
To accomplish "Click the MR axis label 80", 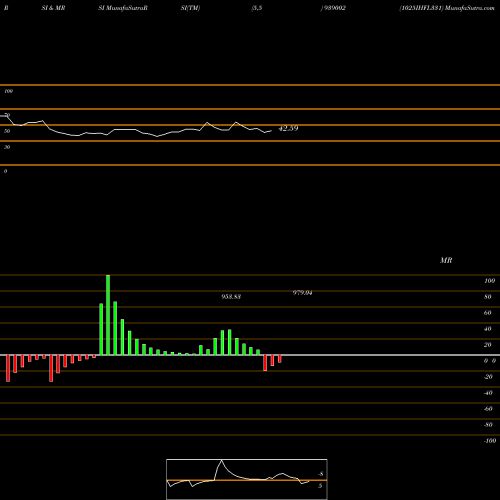I will [x=488, y=297].
